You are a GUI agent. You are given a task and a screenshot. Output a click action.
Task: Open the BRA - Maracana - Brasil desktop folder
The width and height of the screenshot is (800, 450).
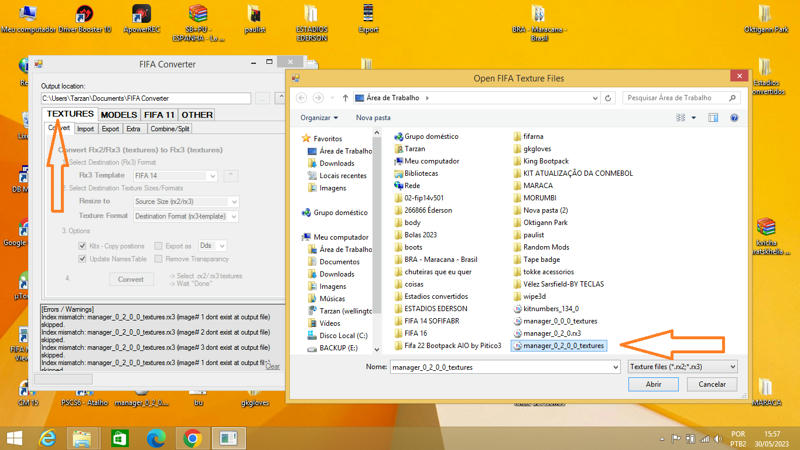coord(539,23)
